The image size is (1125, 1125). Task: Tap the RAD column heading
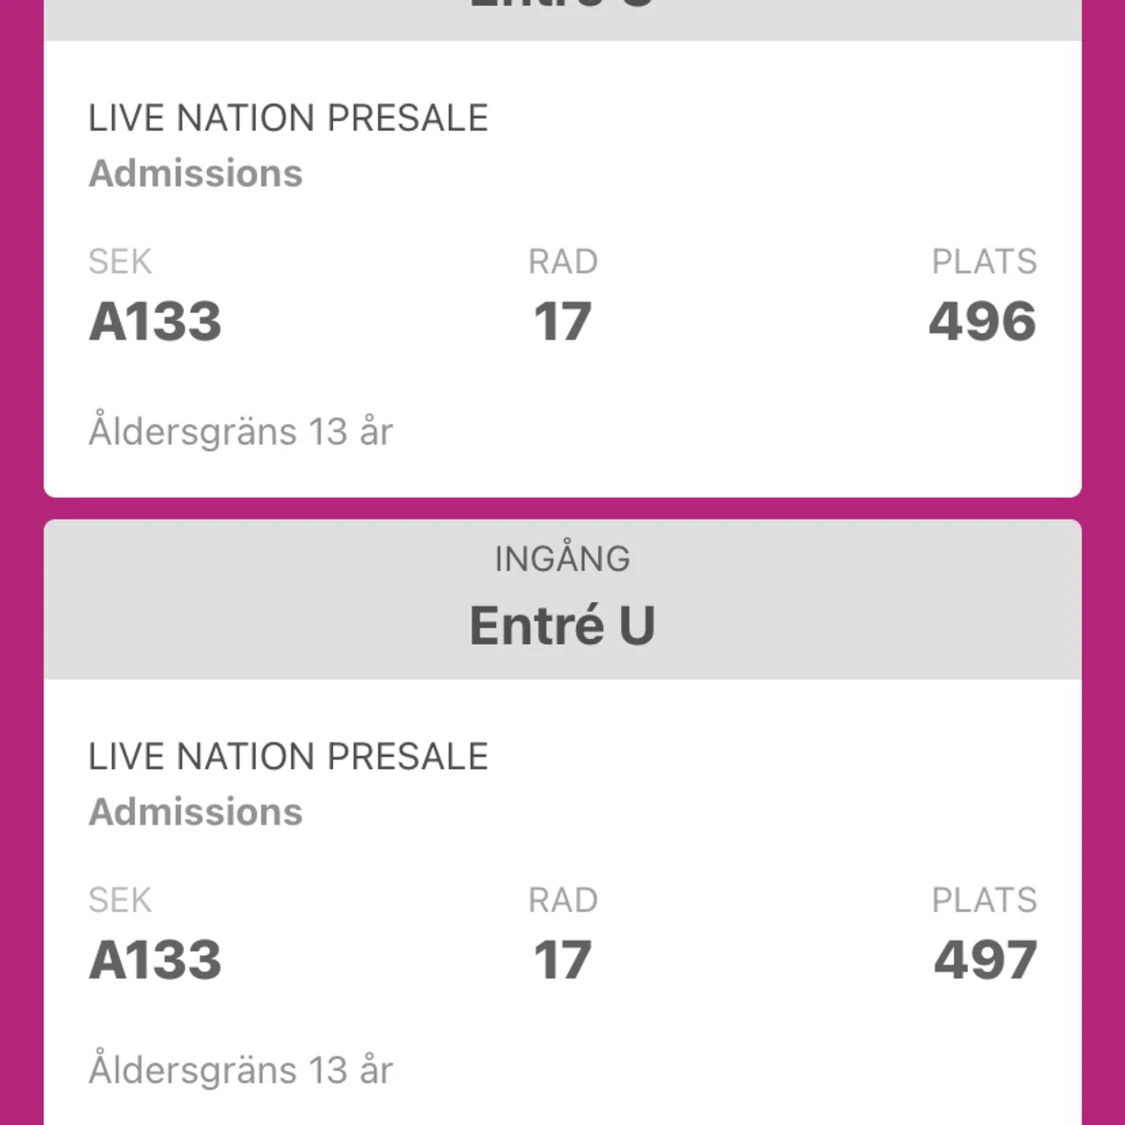pyautogui.click(x=563, y=260)
